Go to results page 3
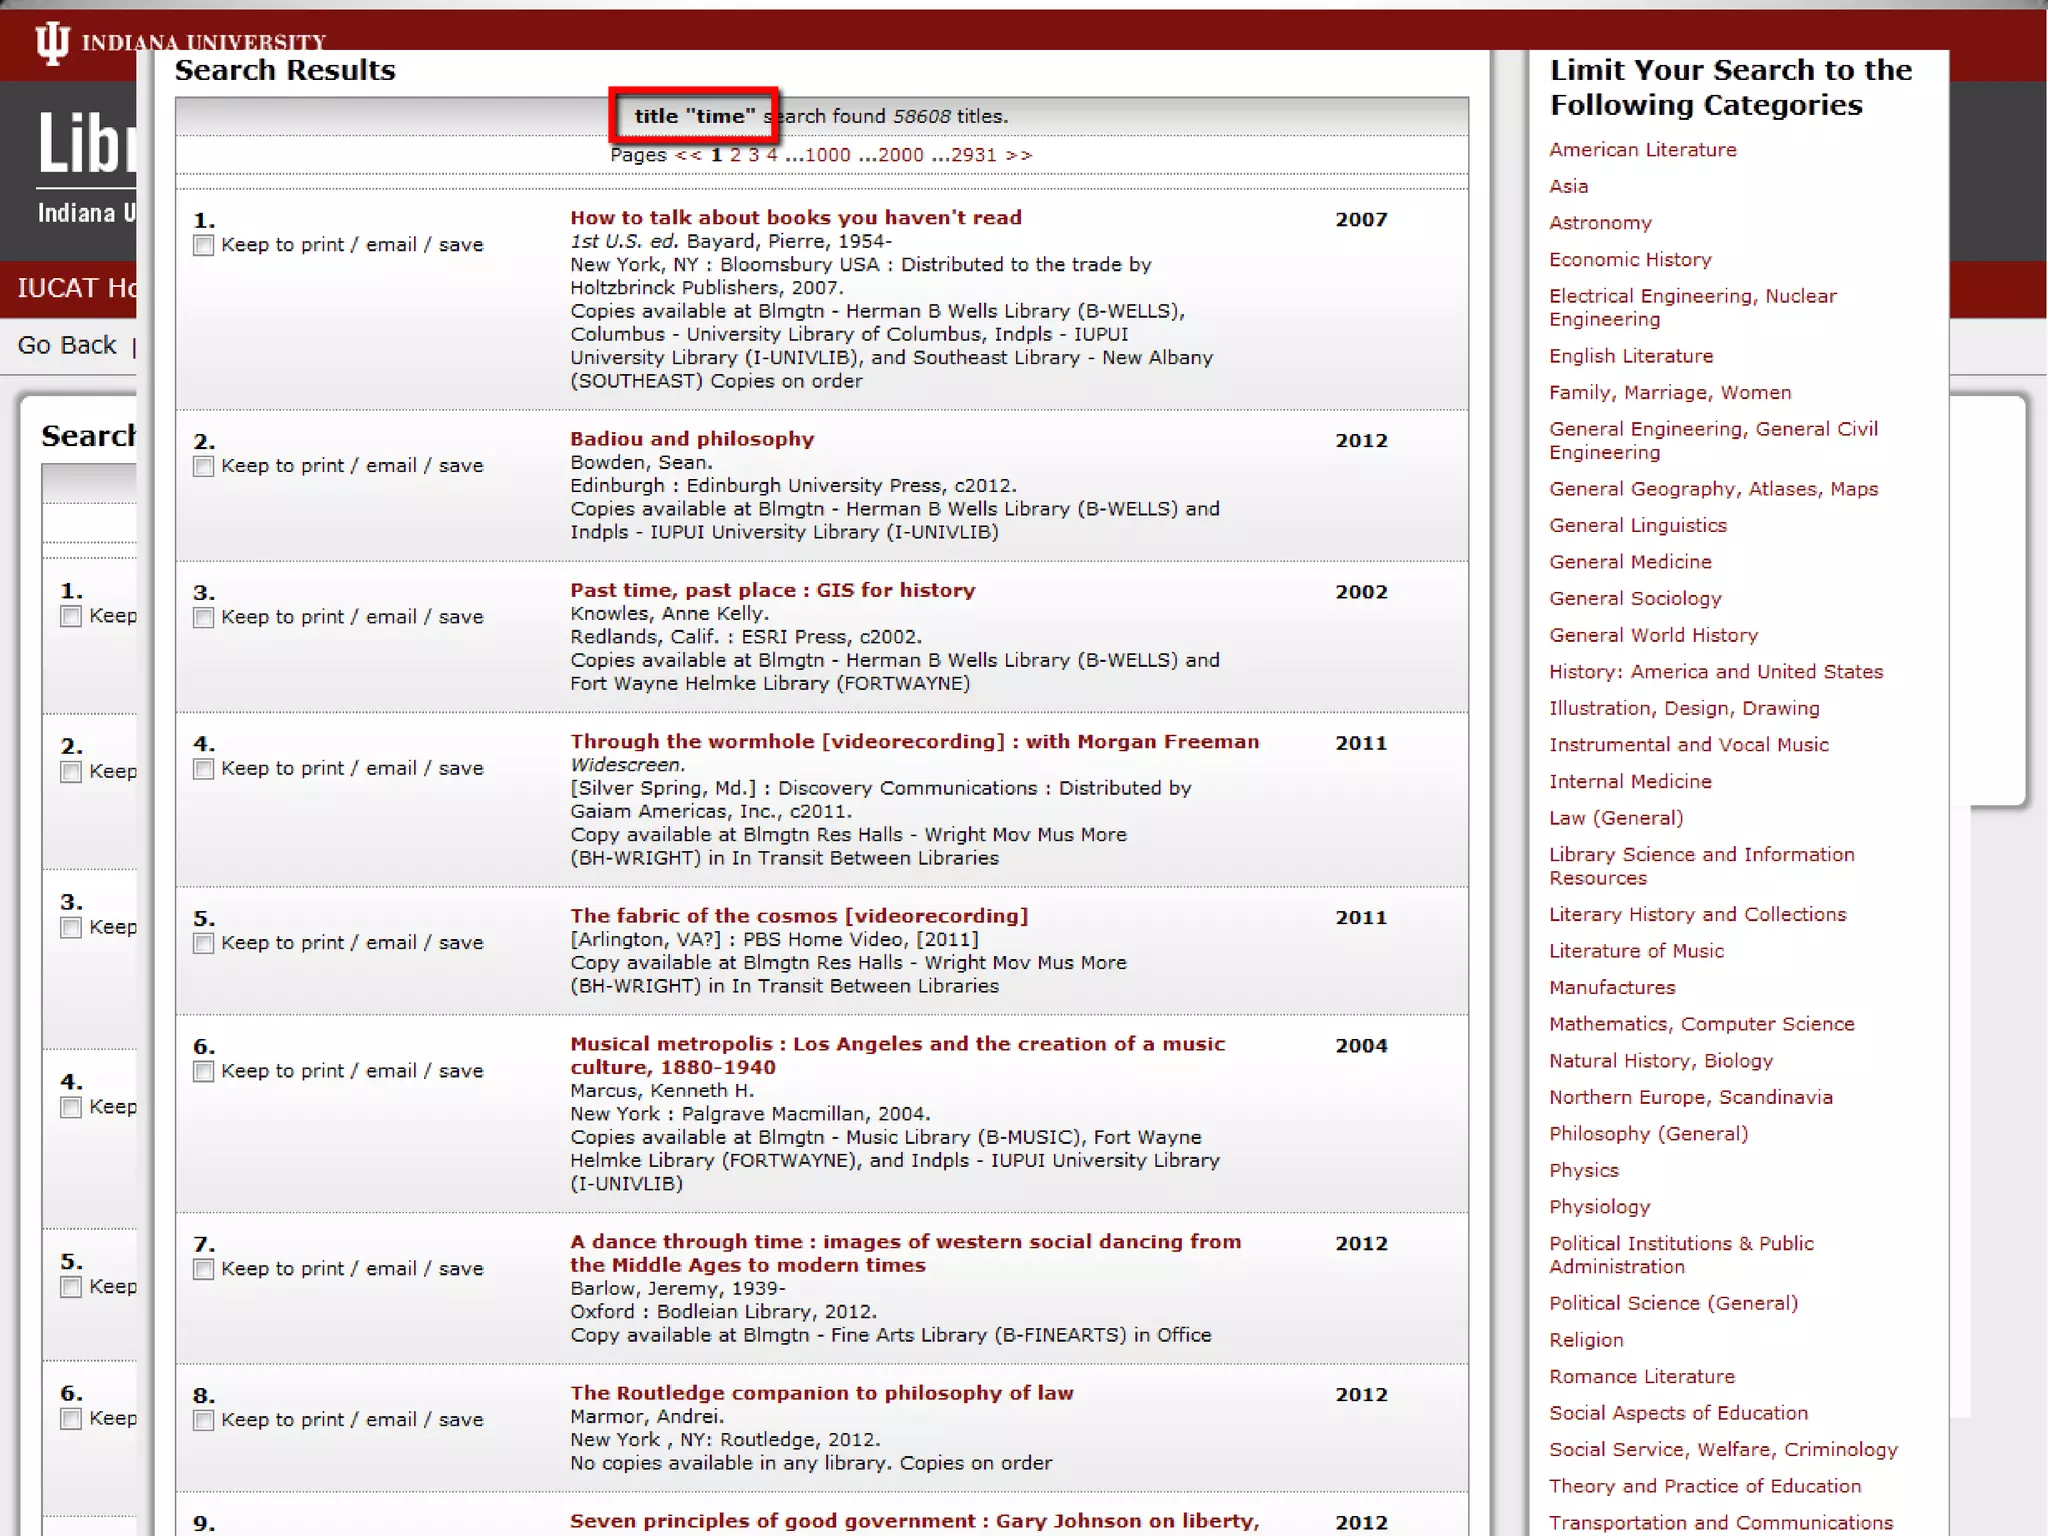The height and width of the screenshot is (1536, 2048). click(753, 155)
